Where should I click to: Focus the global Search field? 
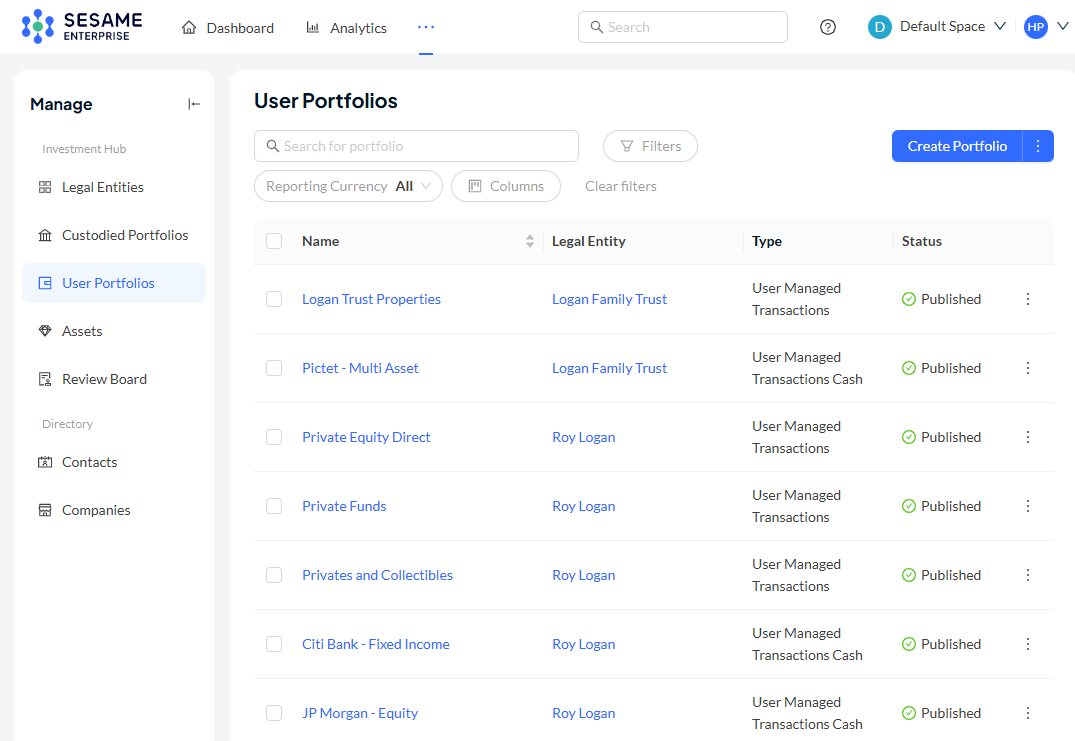point(683,27)
